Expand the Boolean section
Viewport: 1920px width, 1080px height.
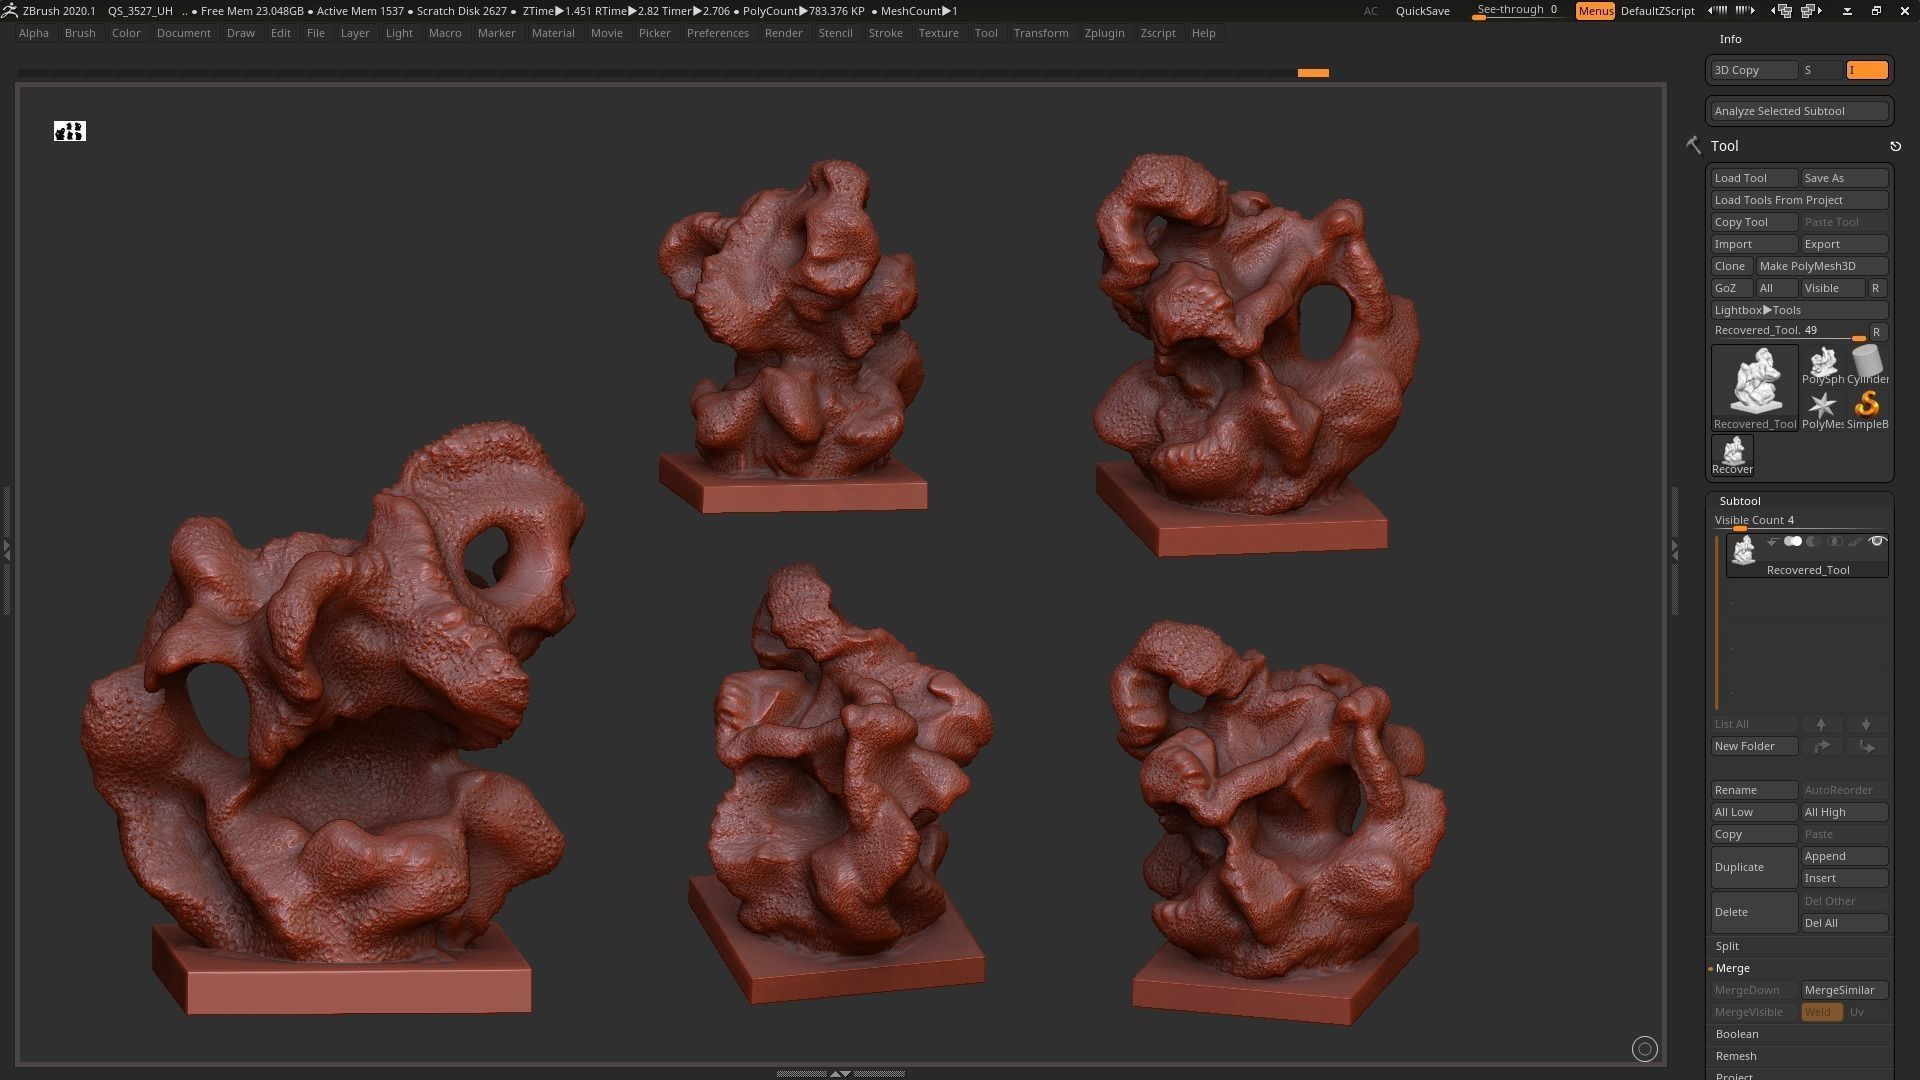pyautogui.click(x=1736, y=1034)
